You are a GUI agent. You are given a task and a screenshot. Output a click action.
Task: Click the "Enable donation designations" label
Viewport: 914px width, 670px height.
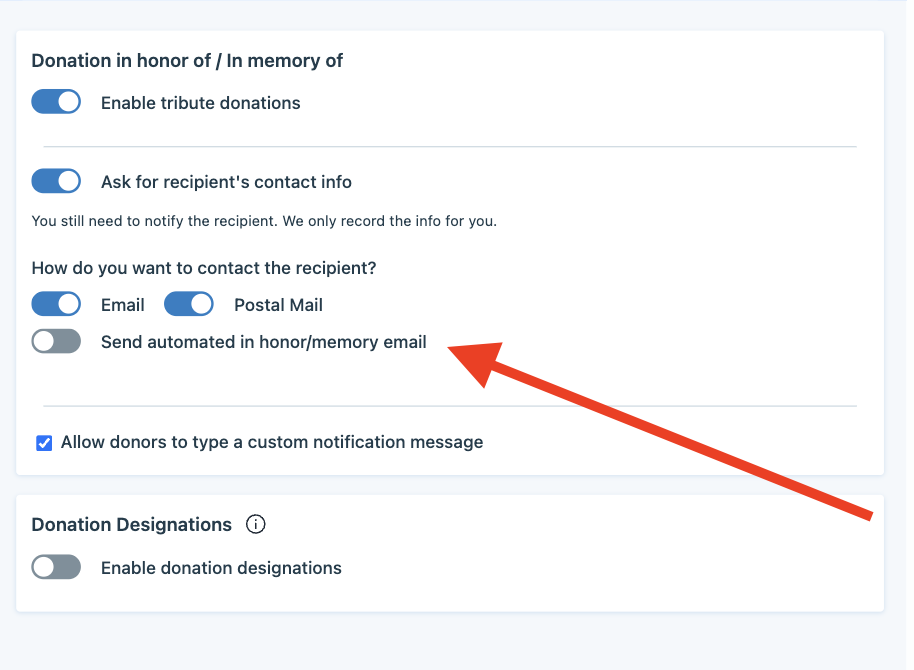coord(221,568)
